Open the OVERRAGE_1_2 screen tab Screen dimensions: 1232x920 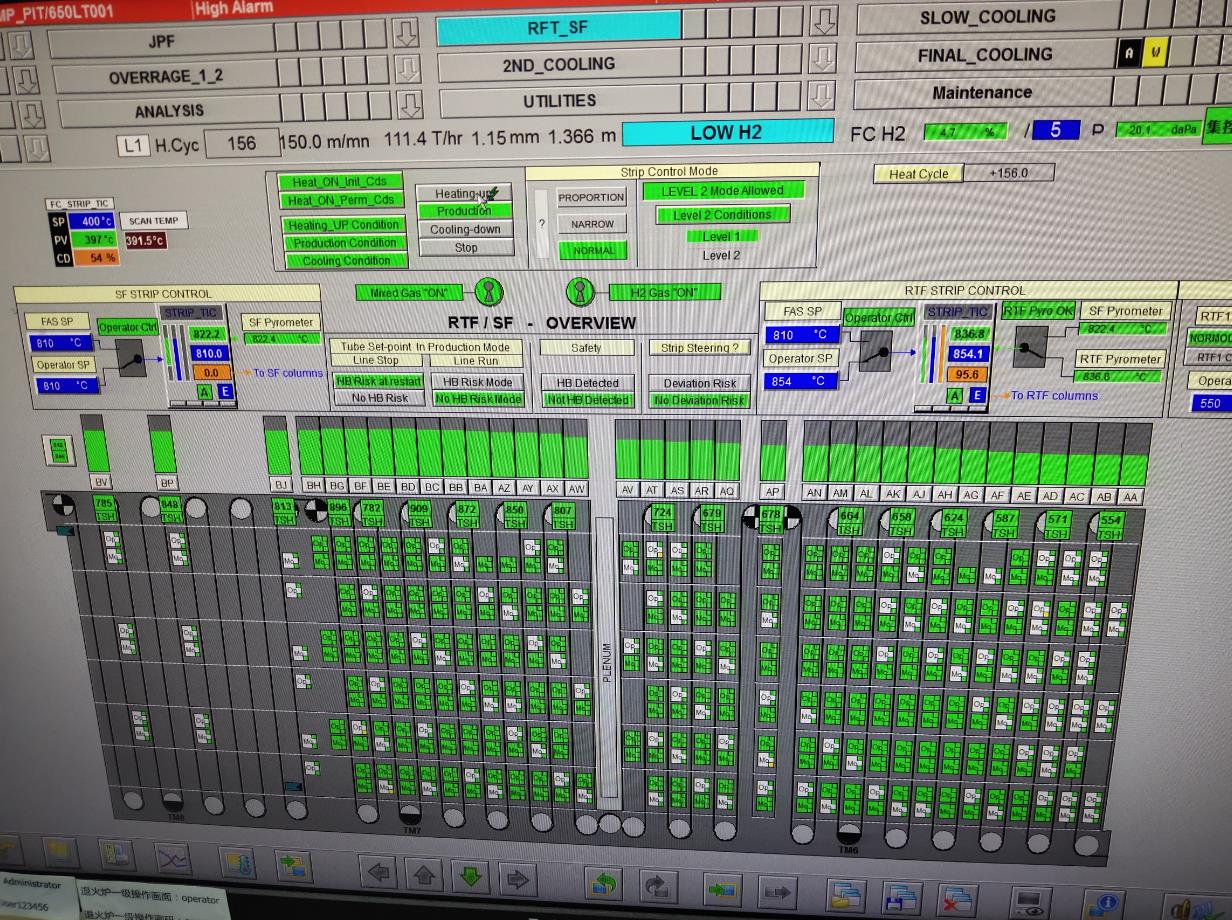(166, 77)
